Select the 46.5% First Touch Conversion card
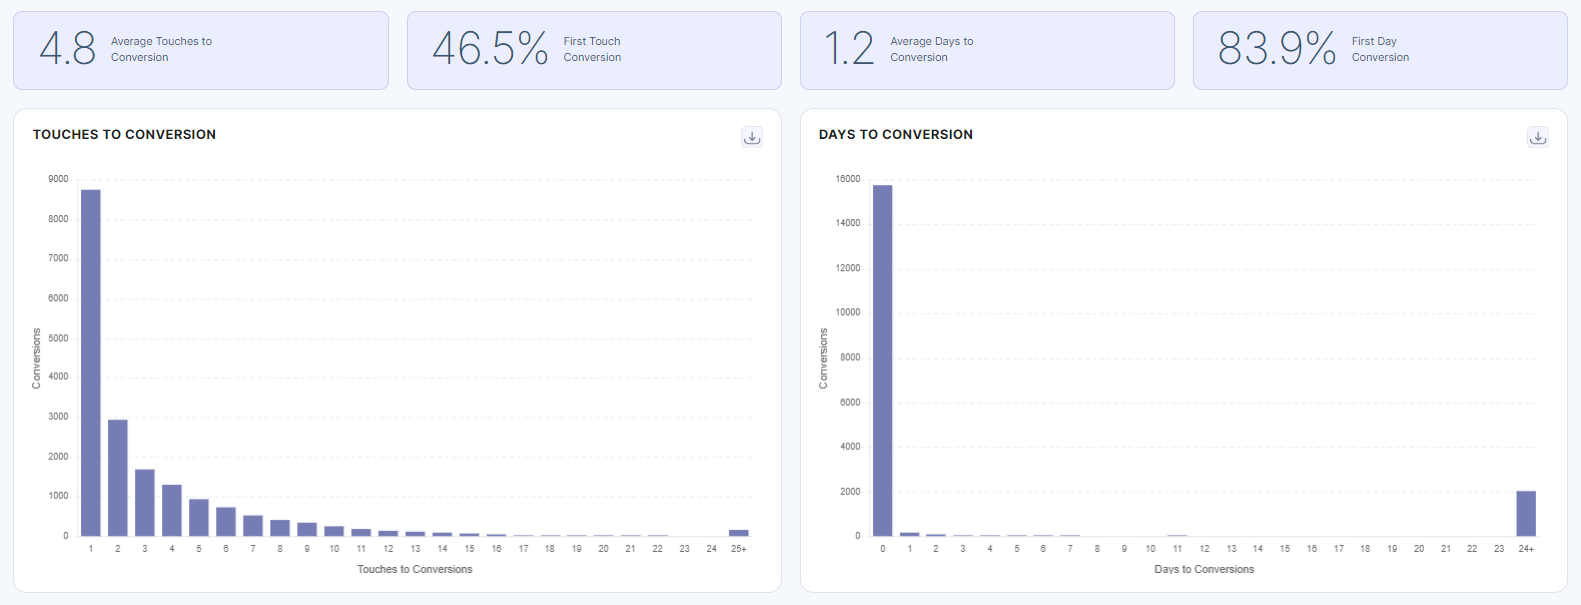This screenshot has height=605, width=1581. pyautogui.click(x=594, y=50)
